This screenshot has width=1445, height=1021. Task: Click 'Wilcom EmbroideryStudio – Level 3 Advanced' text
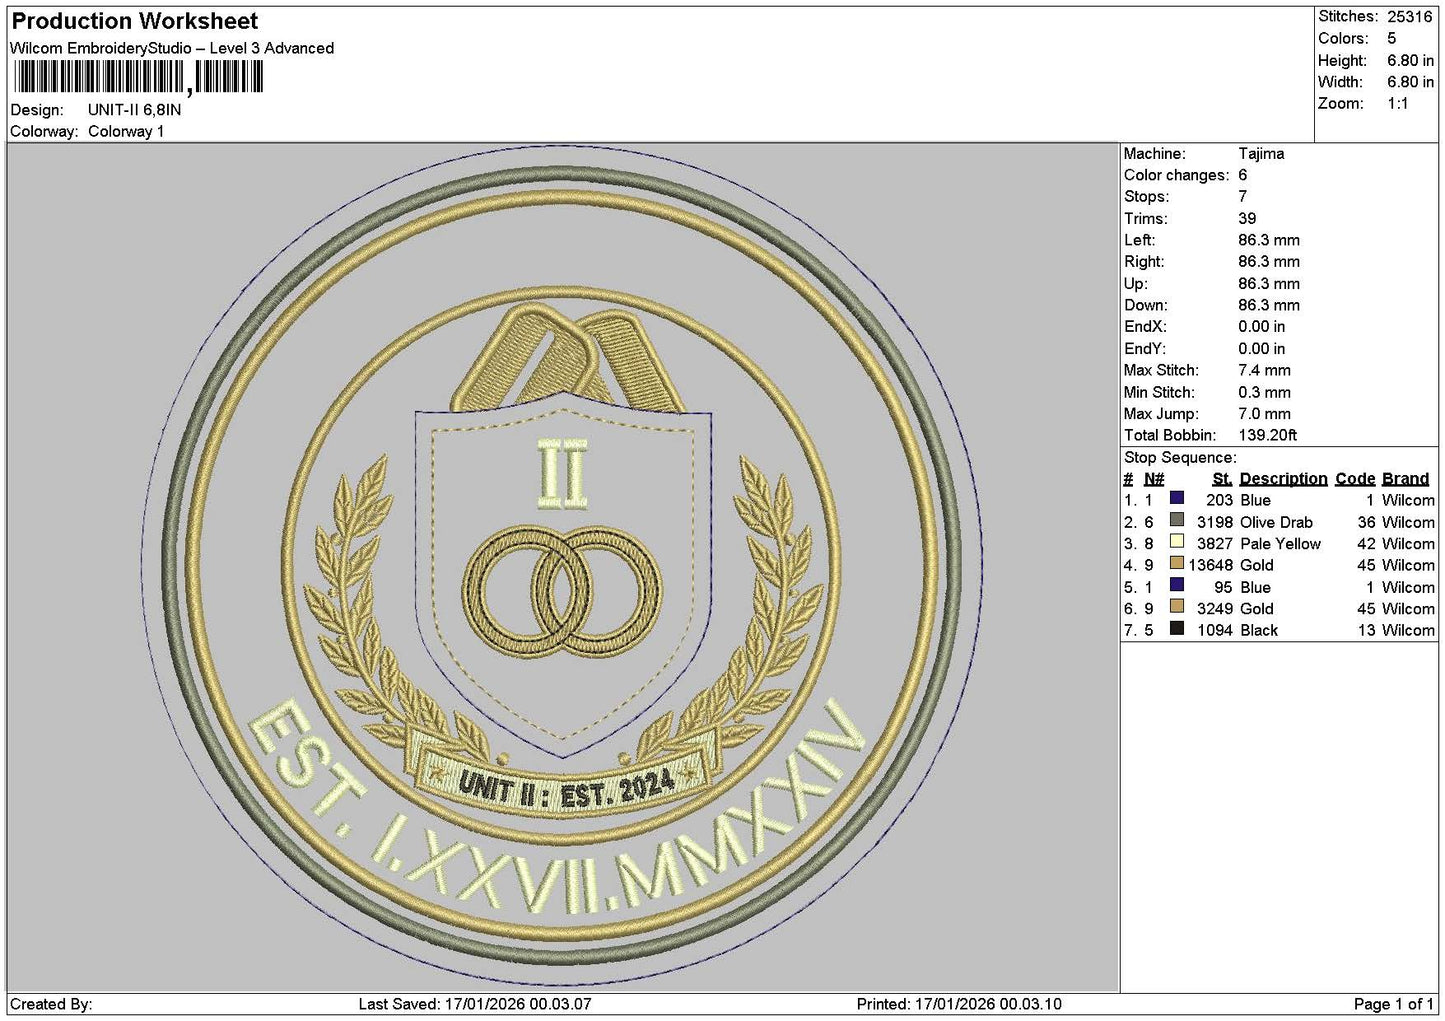pos(172,48)
